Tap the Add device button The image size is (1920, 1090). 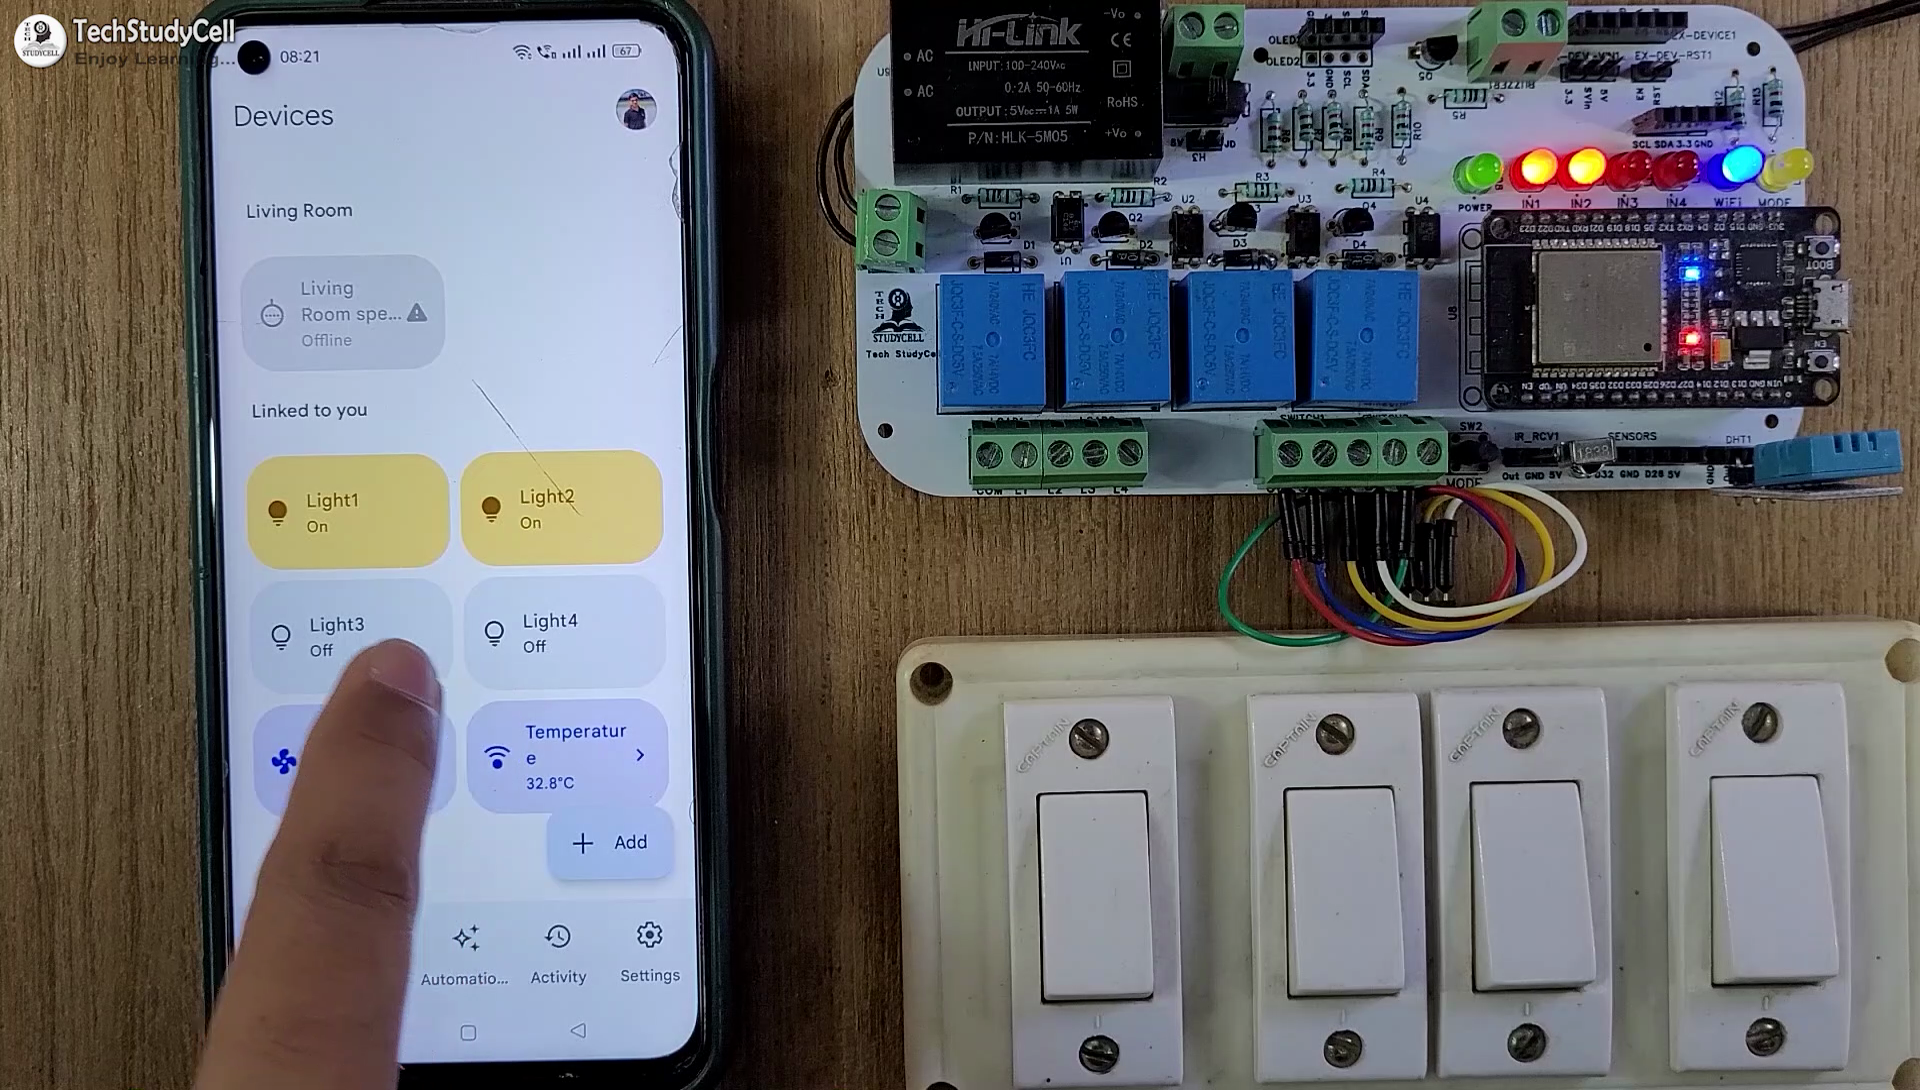[611, 842]
